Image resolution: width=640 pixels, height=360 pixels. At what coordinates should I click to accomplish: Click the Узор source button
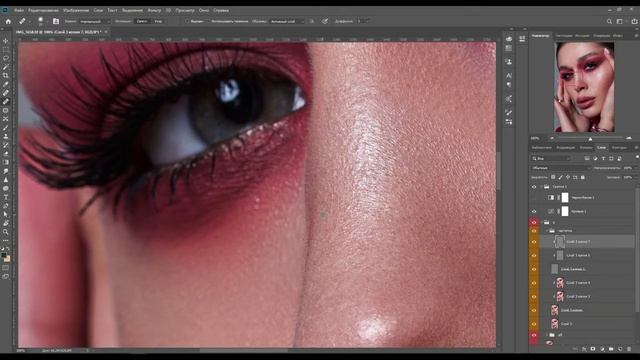158,21
